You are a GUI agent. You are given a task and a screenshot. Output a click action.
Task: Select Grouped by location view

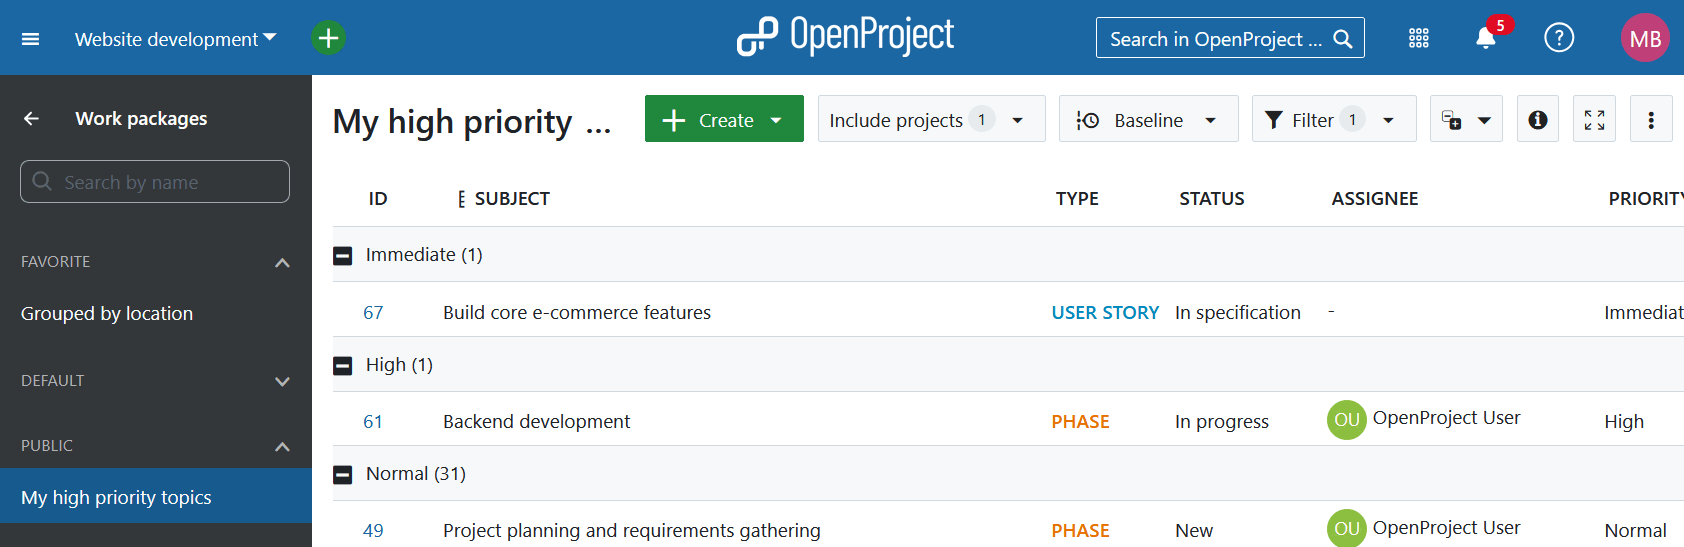[x=107, y=313]
